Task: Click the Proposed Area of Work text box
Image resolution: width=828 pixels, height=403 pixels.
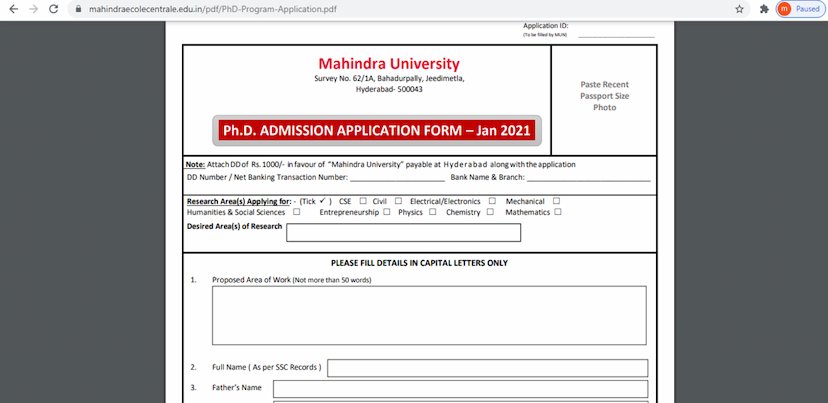Action: pyautogui.click(x=429, y=315)
